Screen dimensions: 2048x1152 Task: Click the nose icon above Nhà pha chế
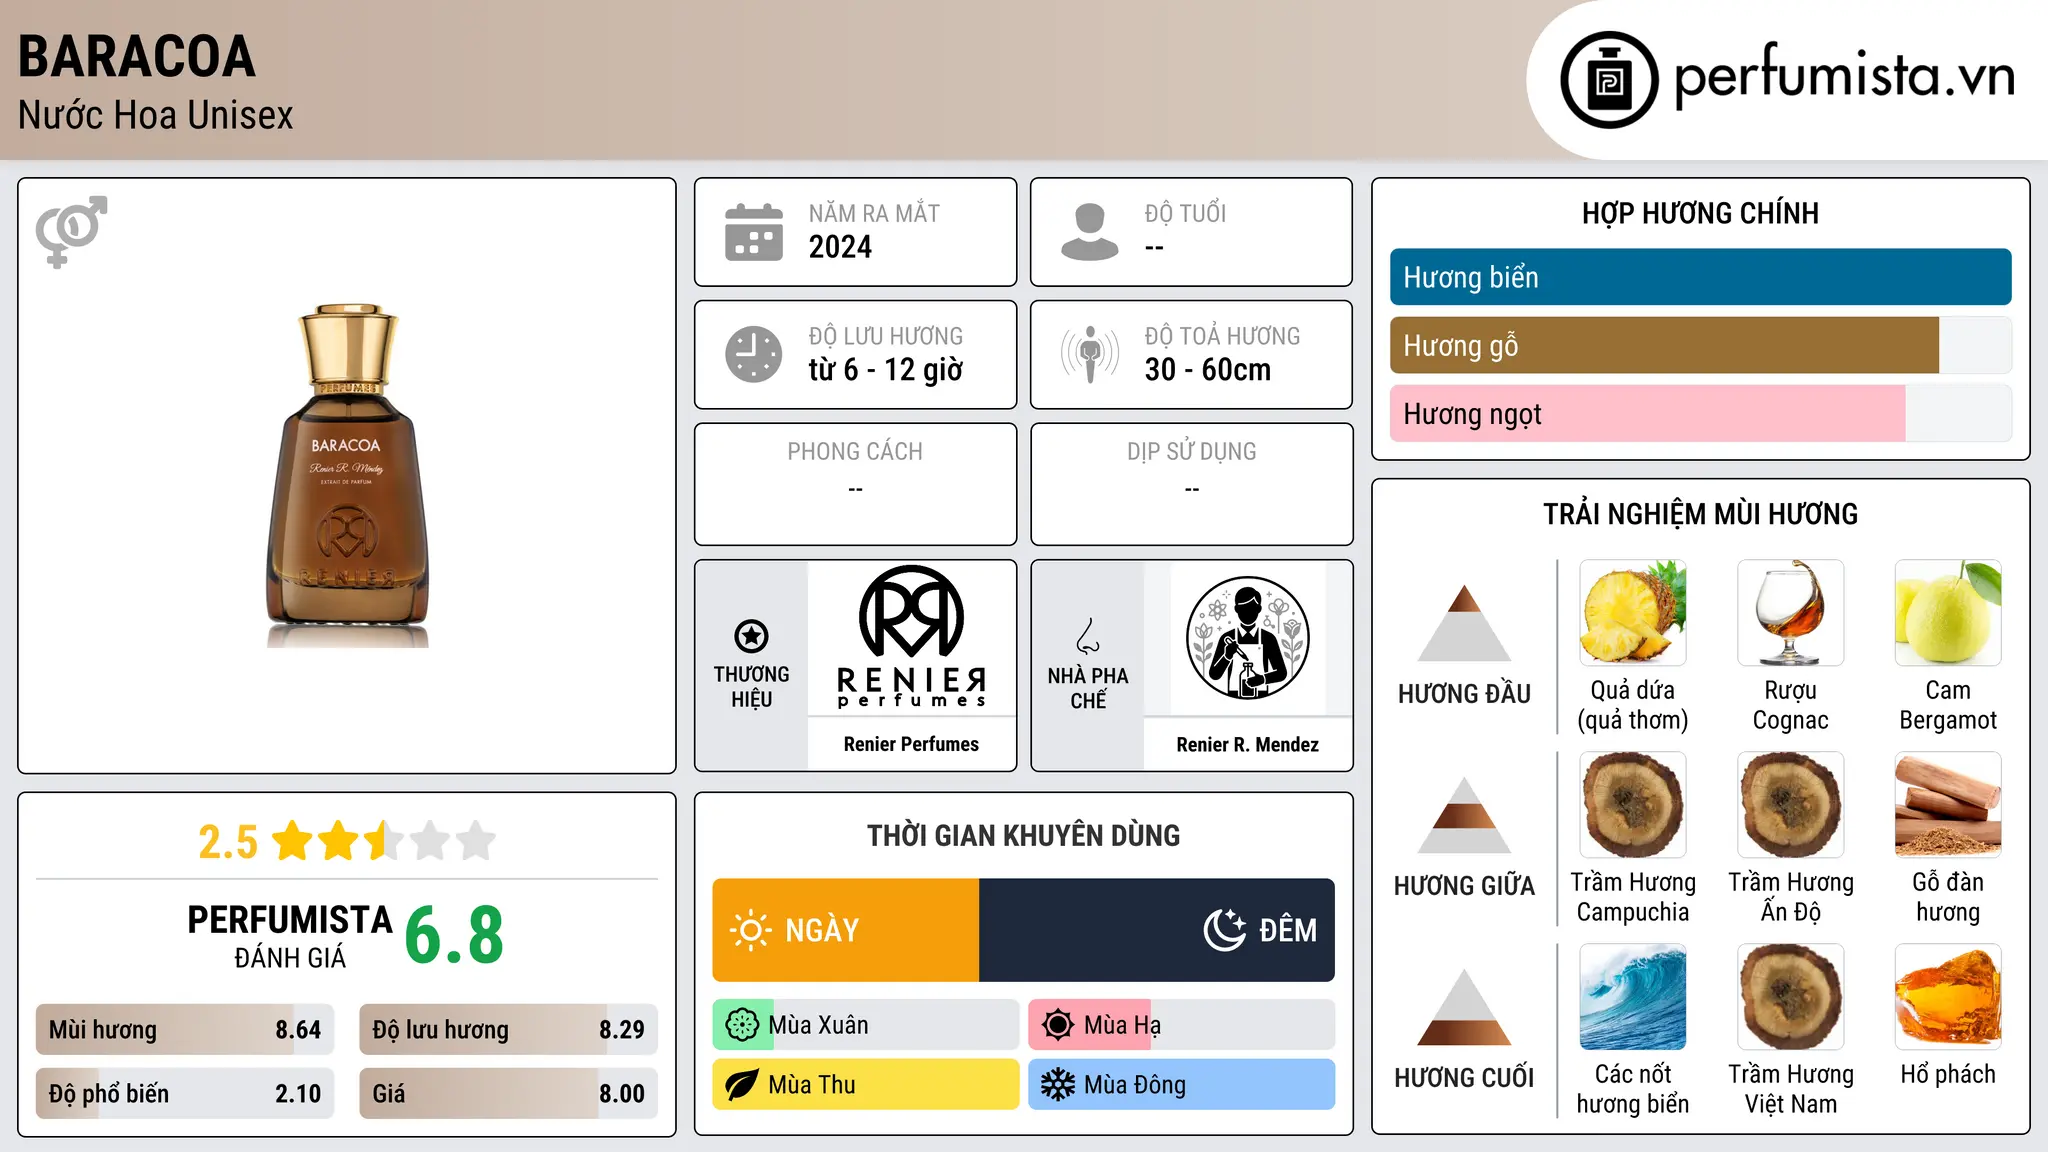1088,636
